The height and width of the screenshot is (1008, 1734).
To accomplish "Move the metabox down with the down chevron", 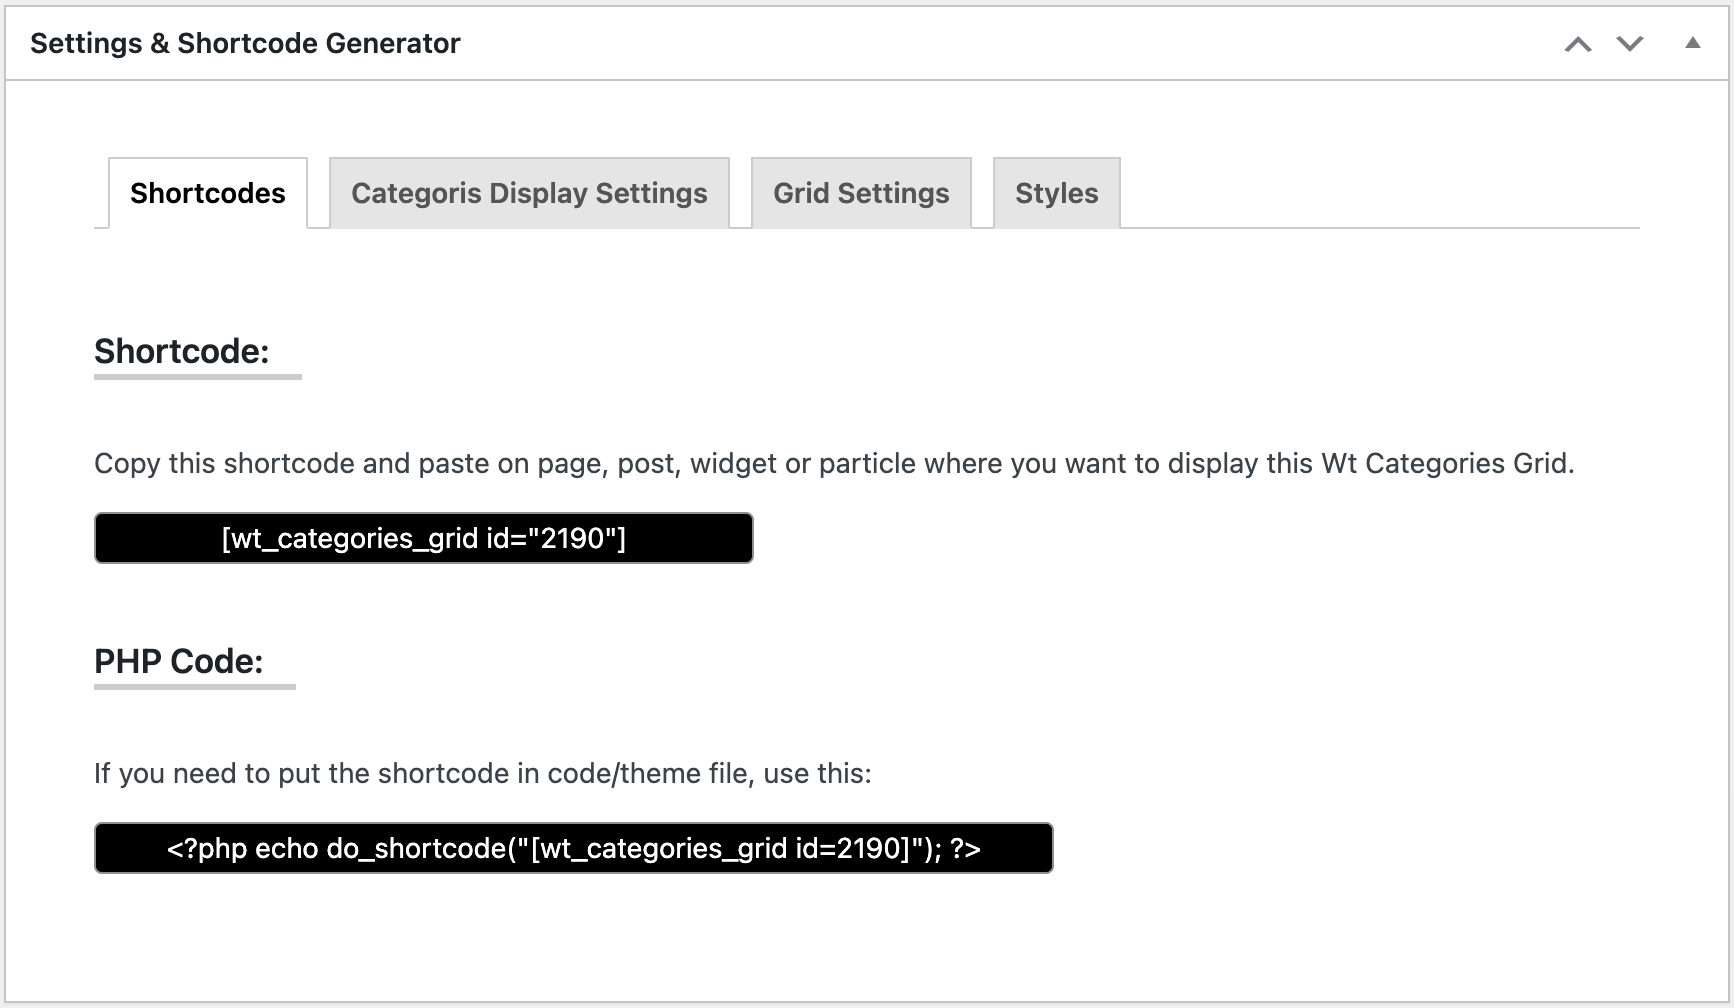I will tap(1630, 44).
